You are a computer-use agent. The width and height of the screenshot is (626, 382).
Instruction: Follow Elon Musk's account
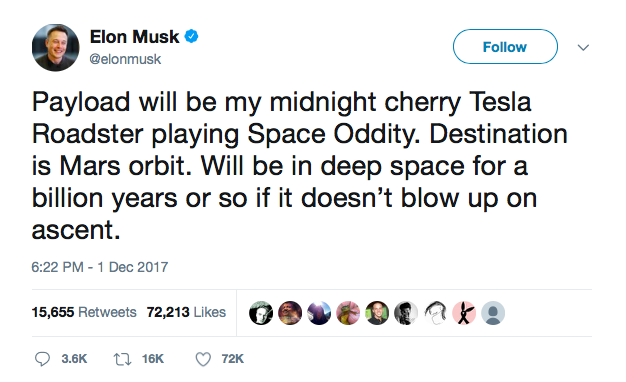[505, 47]
